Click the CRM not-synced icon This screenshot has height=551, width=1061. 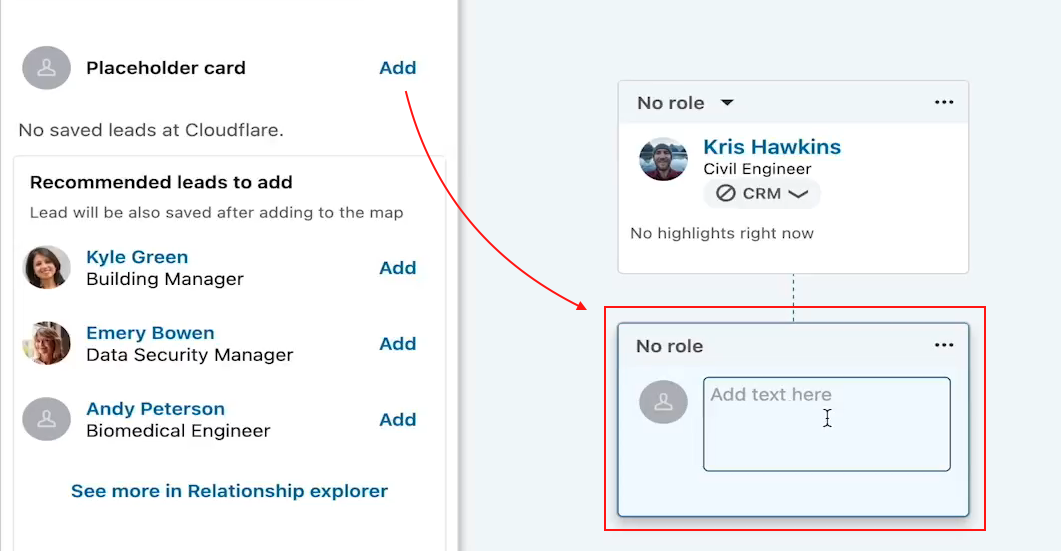pyautogui.click(x=726, y=194)
